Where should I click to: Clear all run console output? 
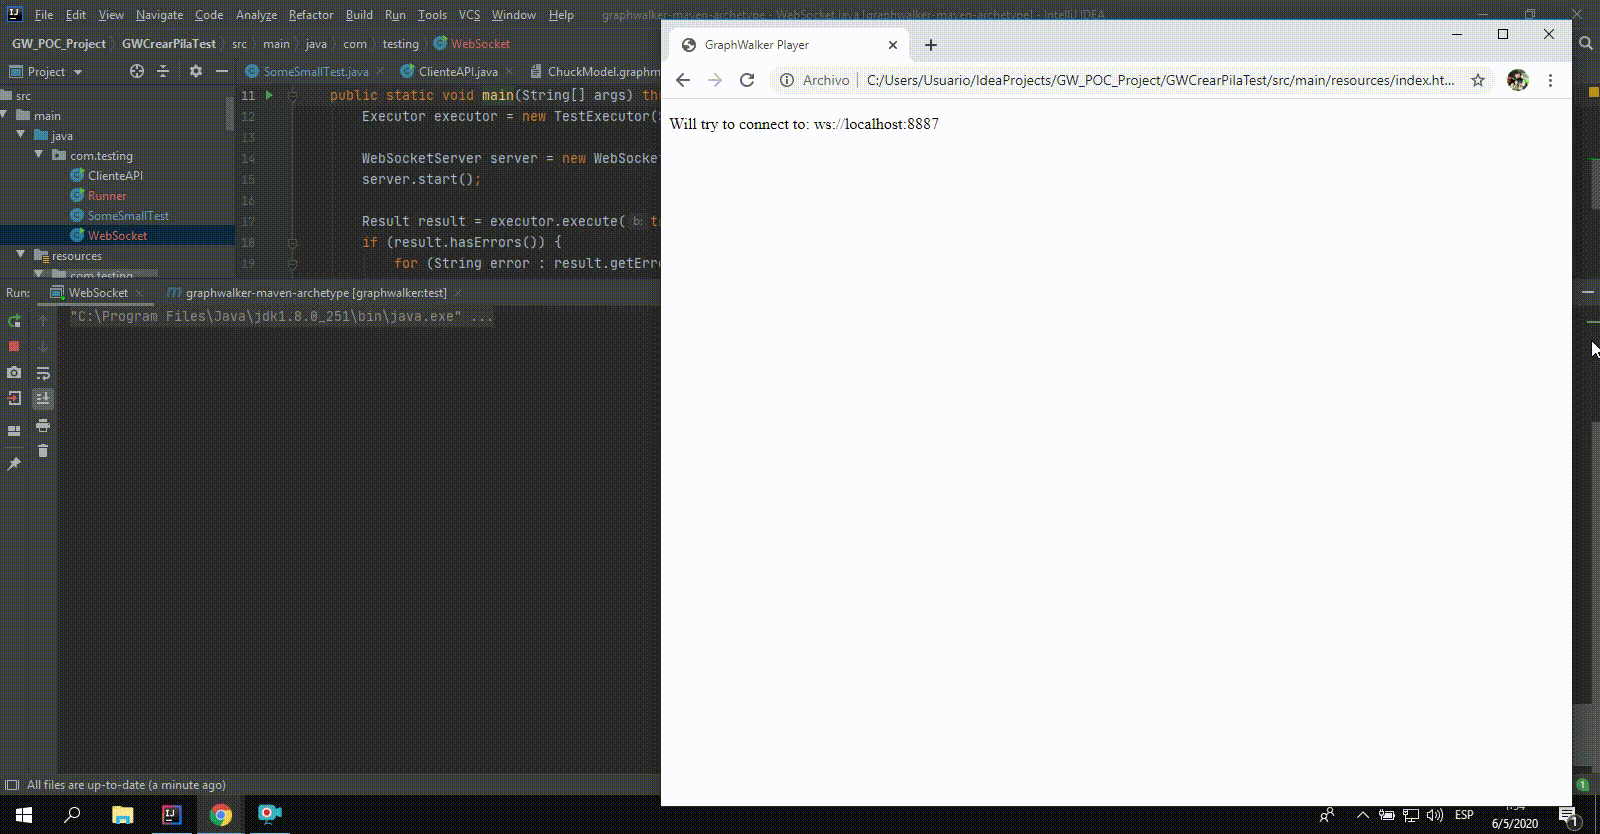click(43, 451)
